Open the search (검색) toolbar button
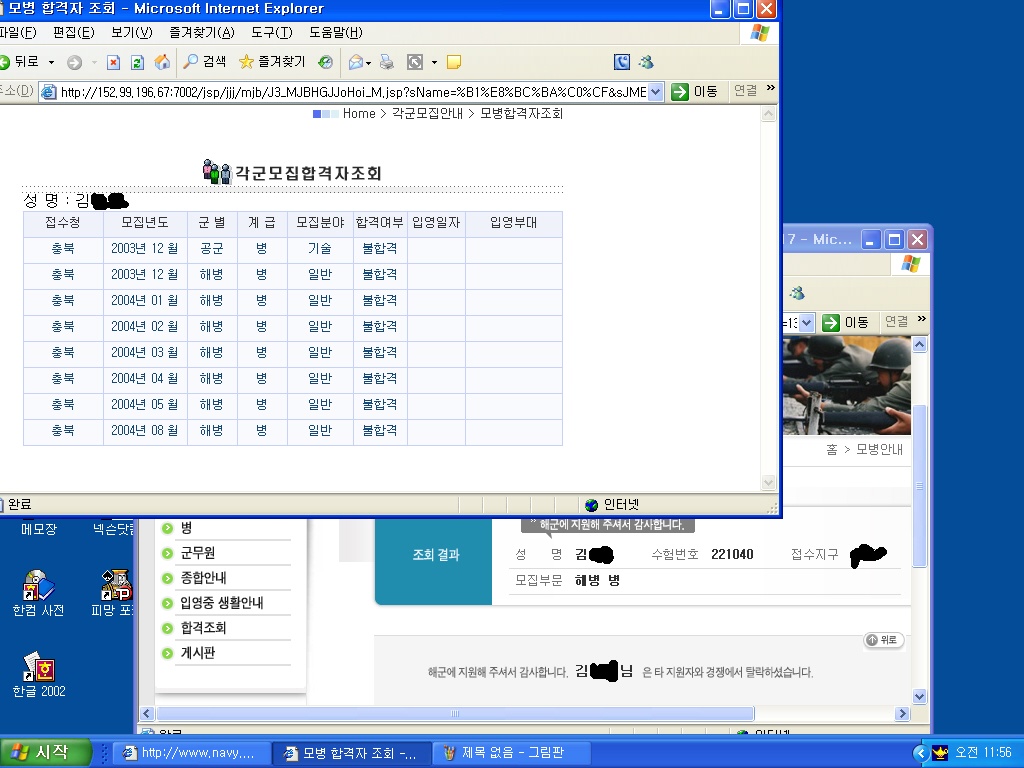The image size is (1024, 768). pos(205,62)
